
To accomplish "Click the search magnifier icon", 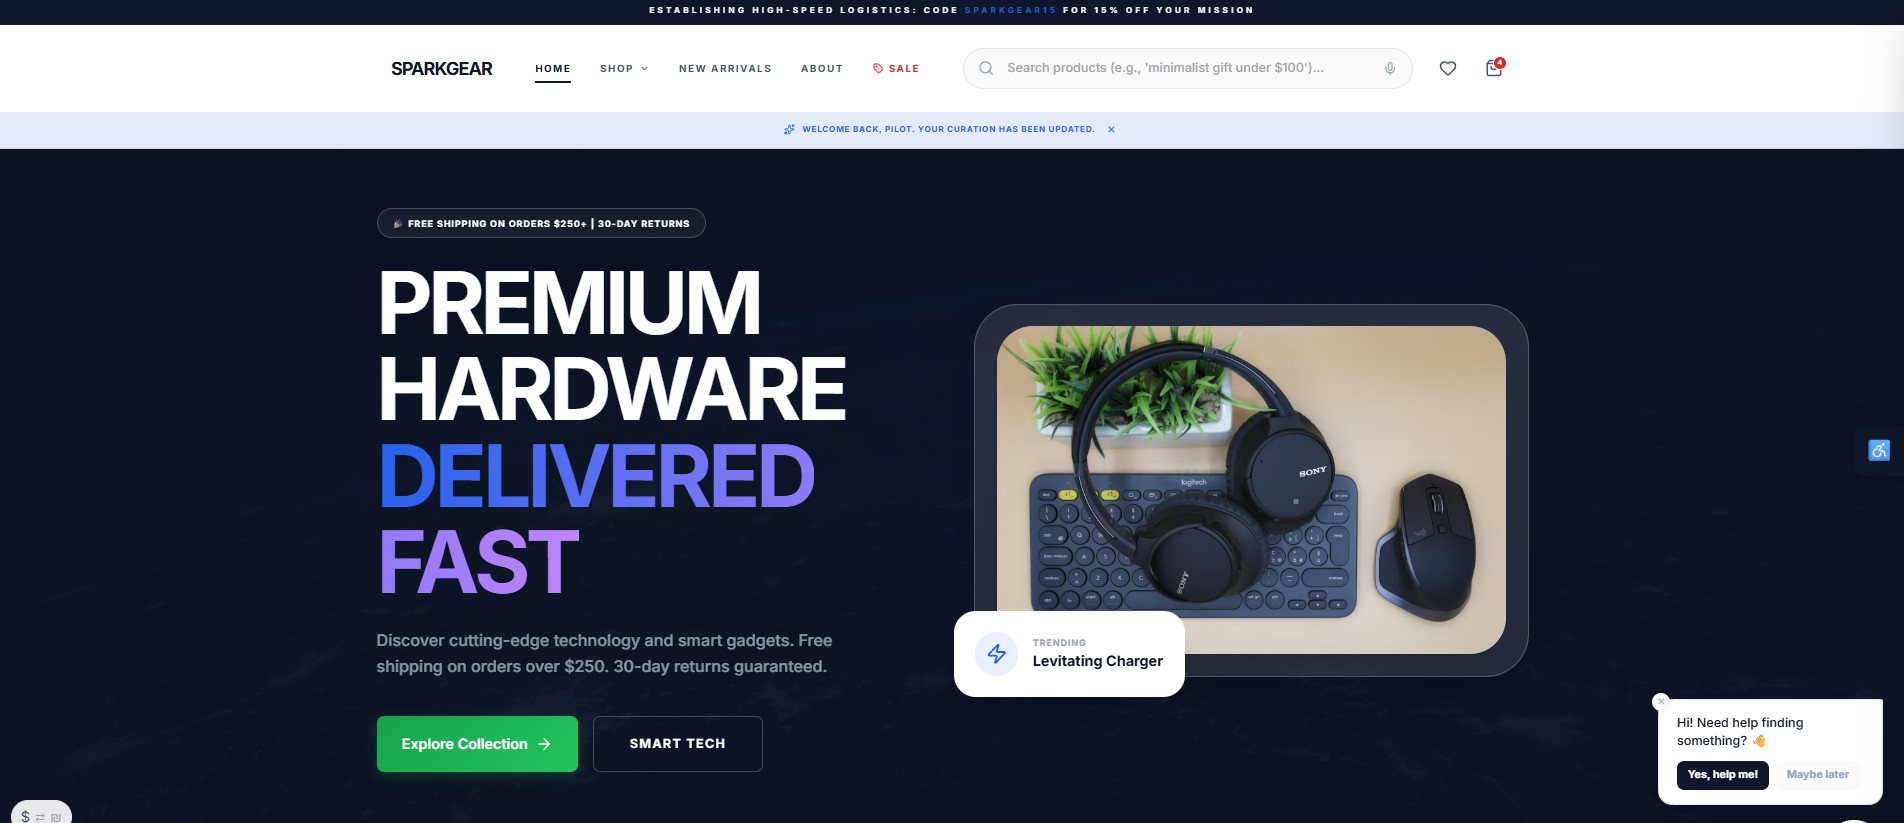I will tap(986, 68).
